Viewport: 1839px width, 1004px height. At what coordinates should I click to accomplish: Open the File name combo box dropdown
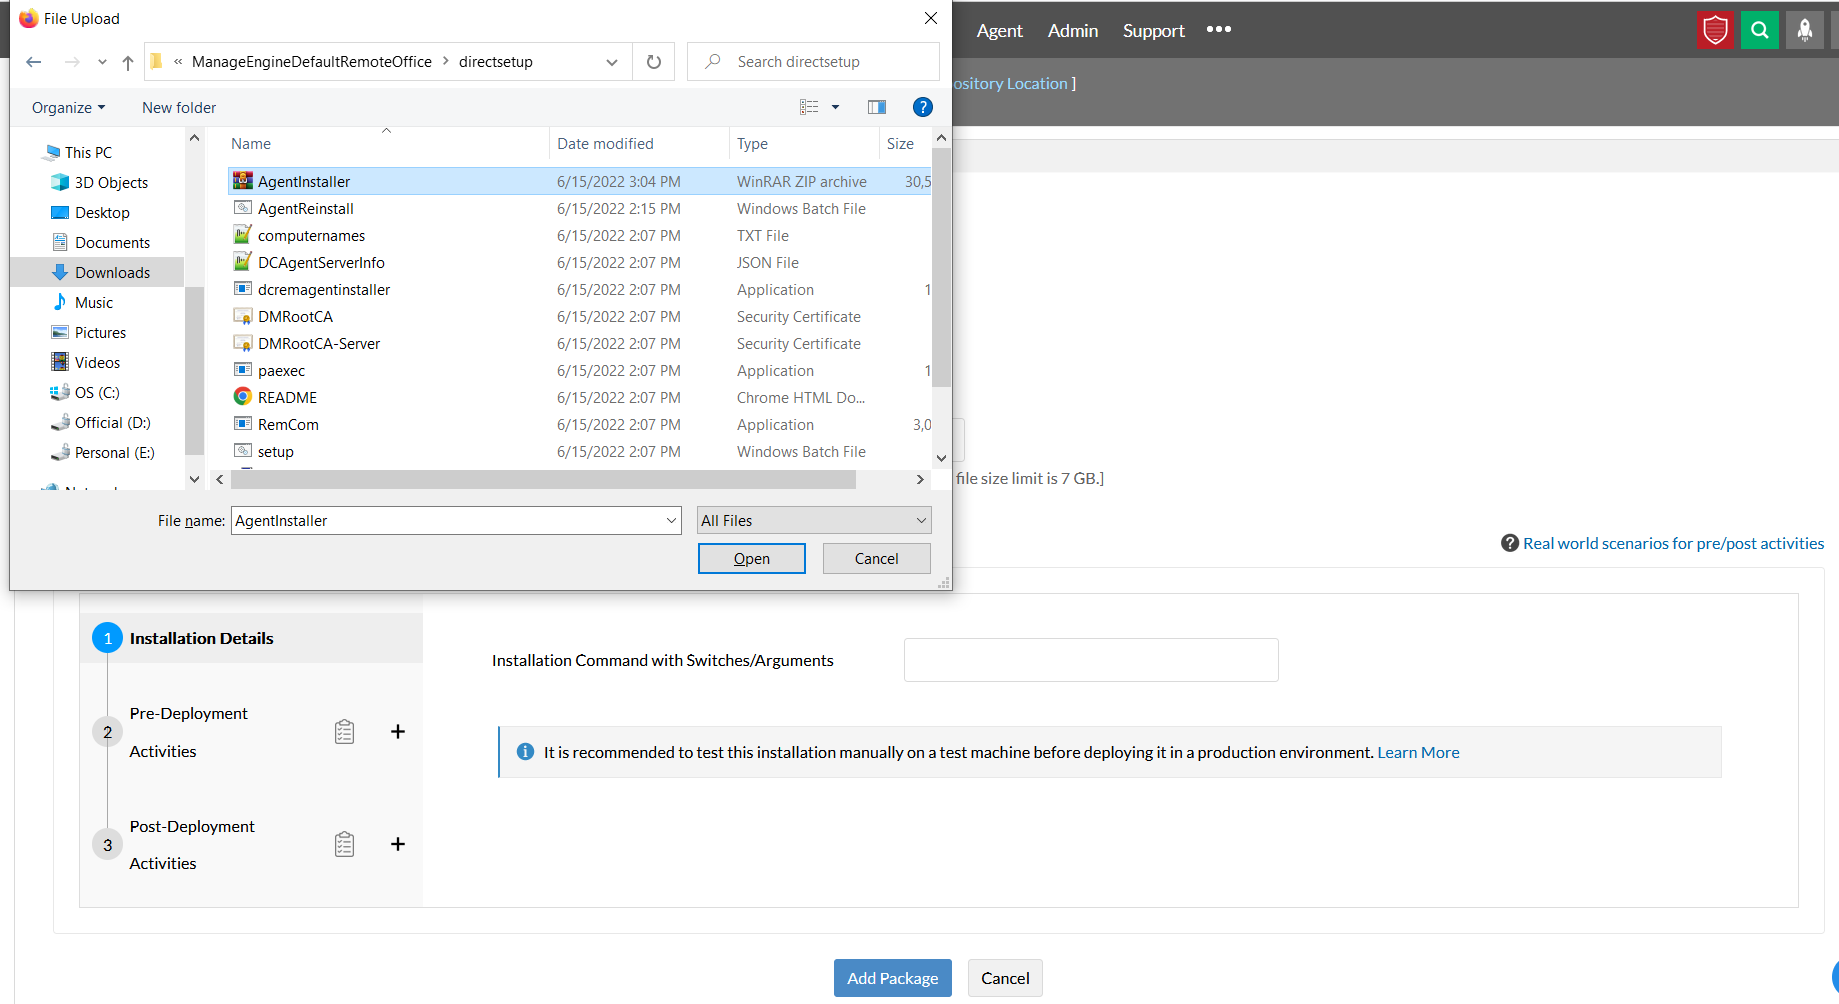672,521
